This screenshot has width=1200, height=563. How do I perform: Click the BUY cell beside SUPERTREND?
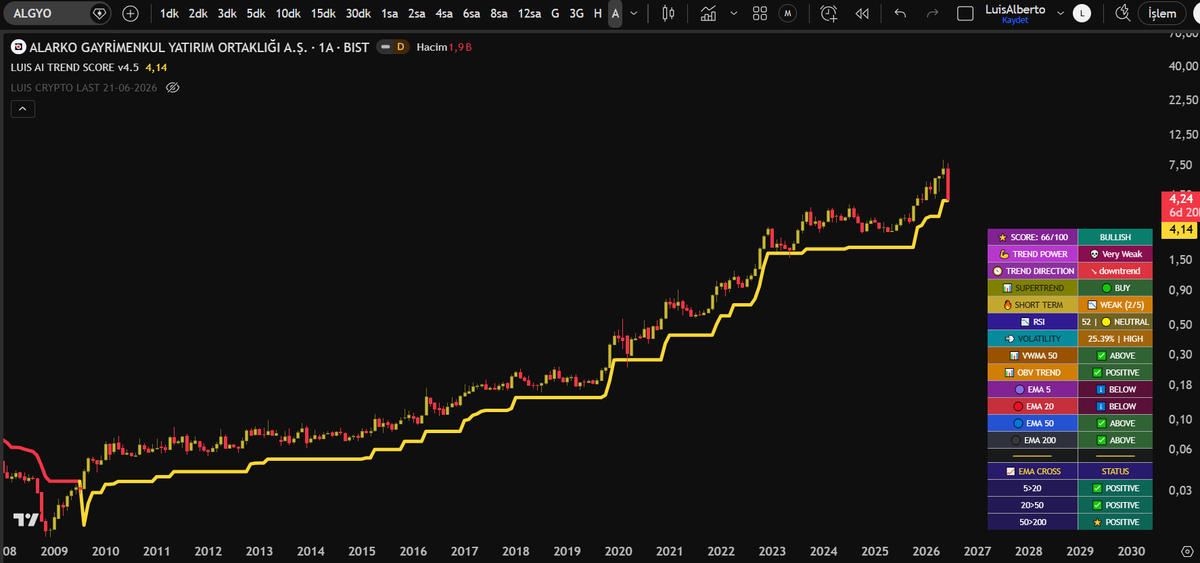tap(1115, 288)
